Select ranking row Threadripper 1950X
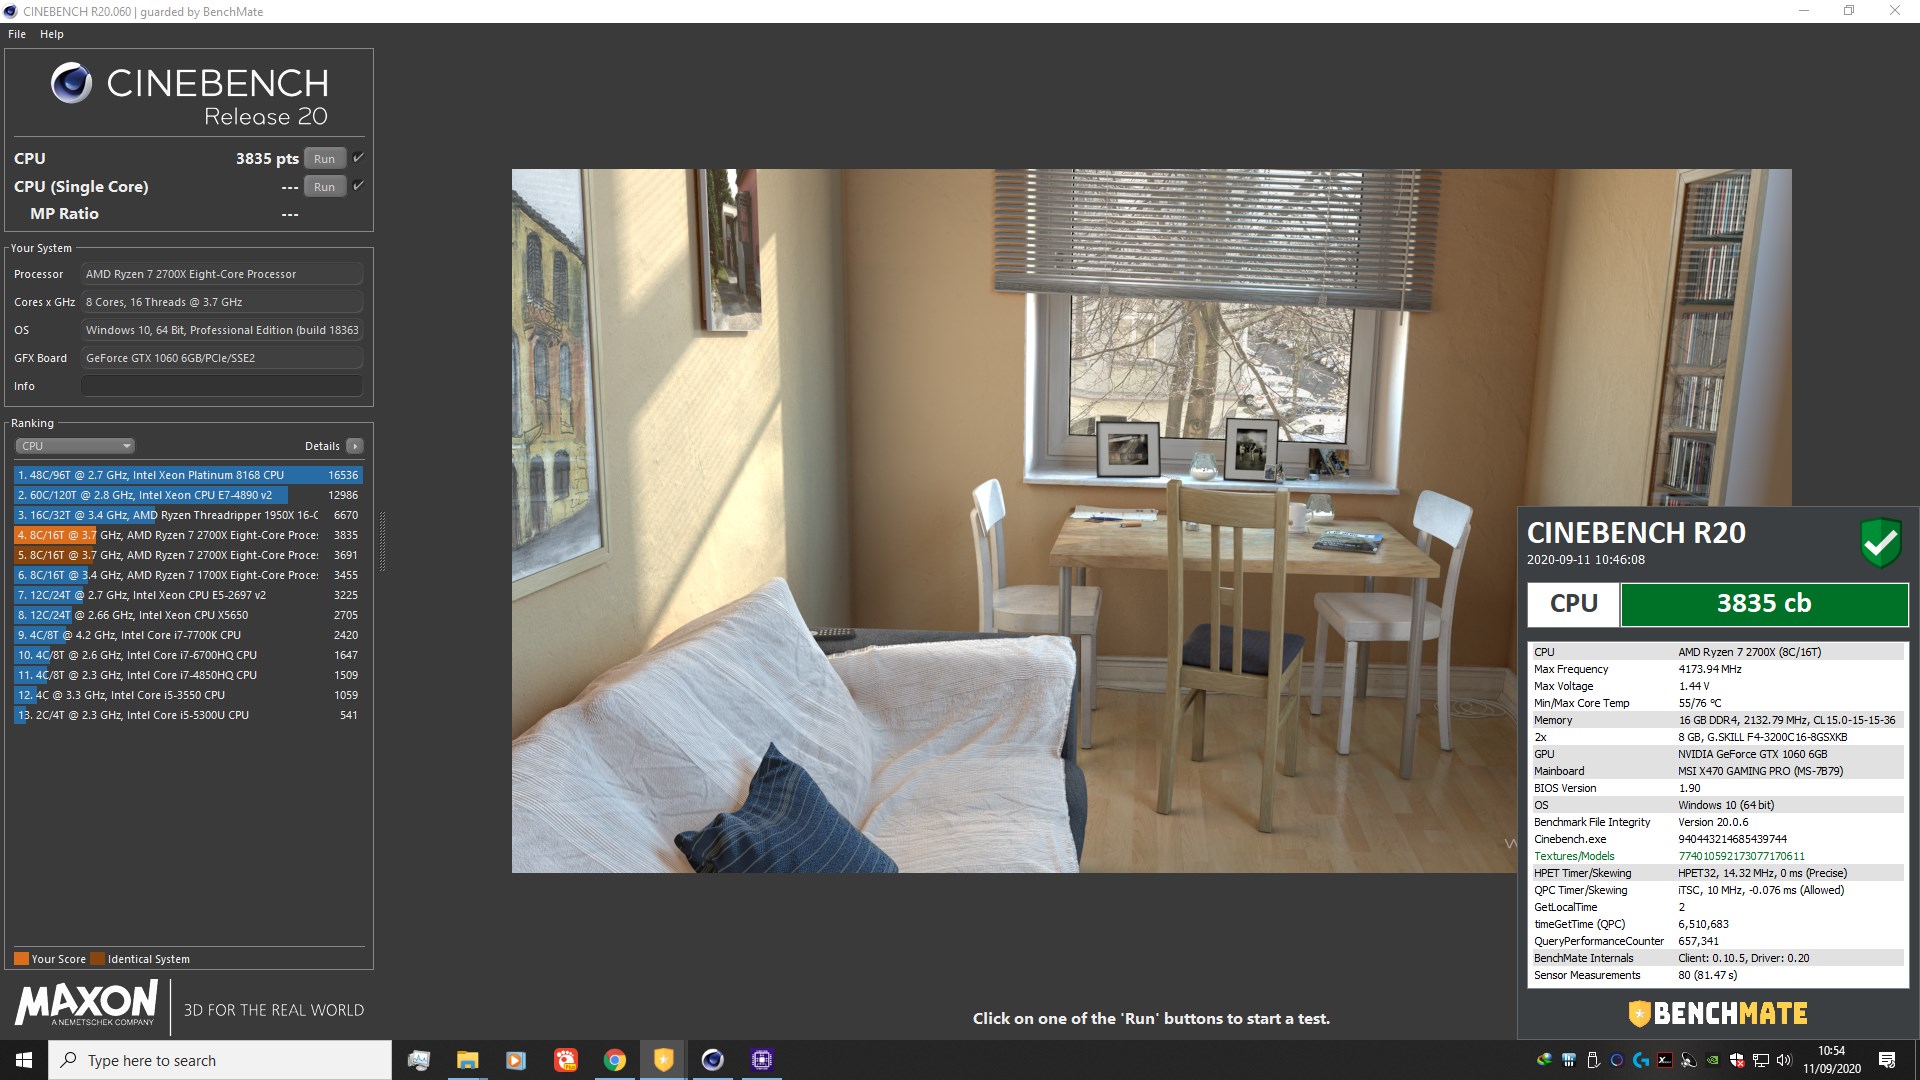This screenshot has width=1920, height=1080. (188, 515)
